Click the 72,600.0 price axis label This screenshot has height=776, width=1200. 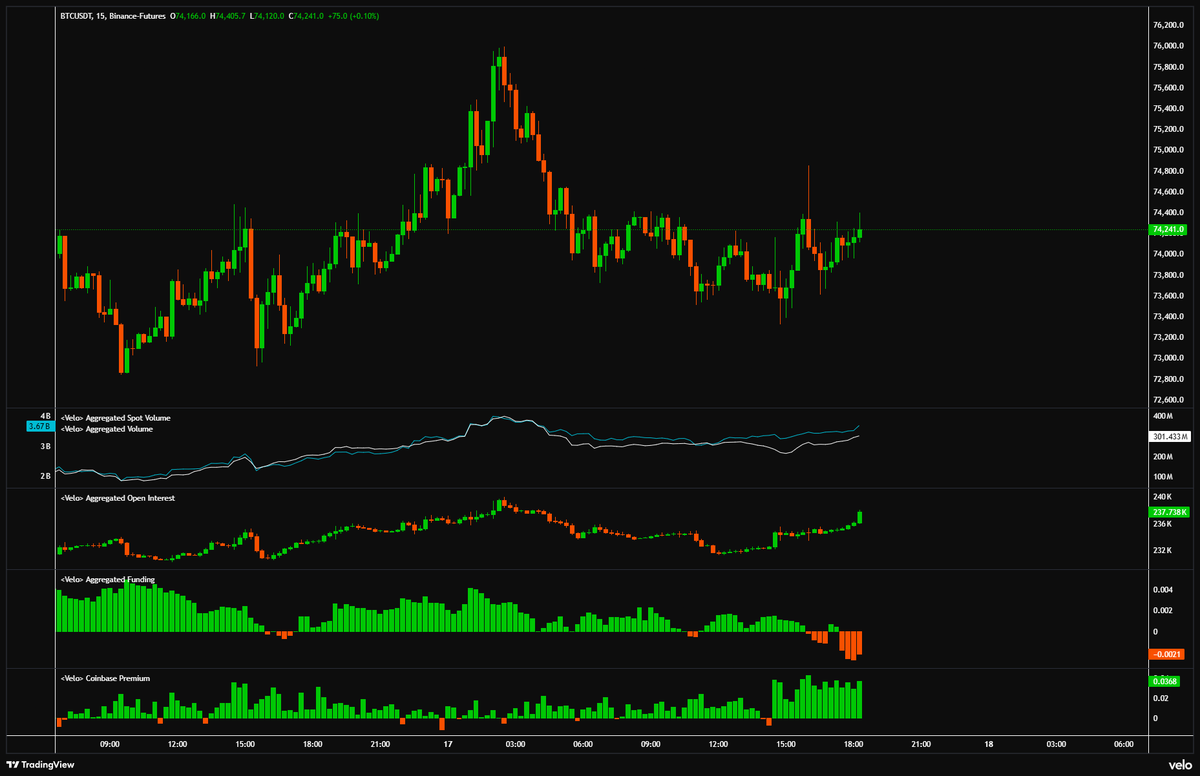point(1170,400)
